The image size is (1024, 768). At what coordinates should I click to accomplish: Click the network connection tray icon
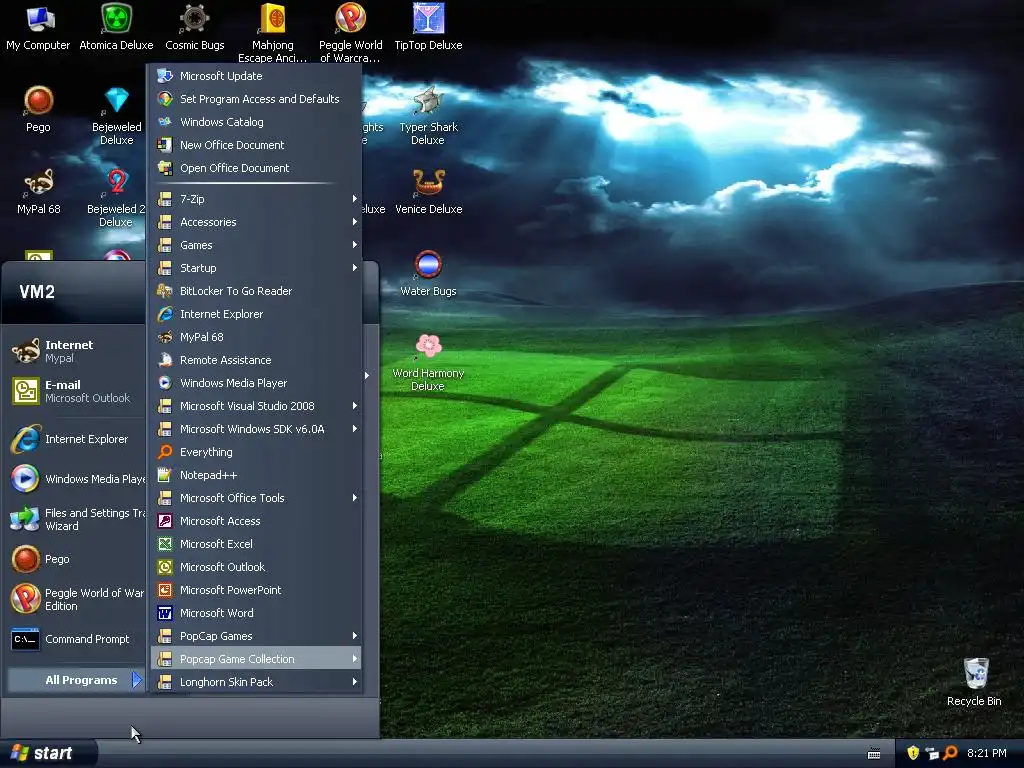click(x=932, y=753)
